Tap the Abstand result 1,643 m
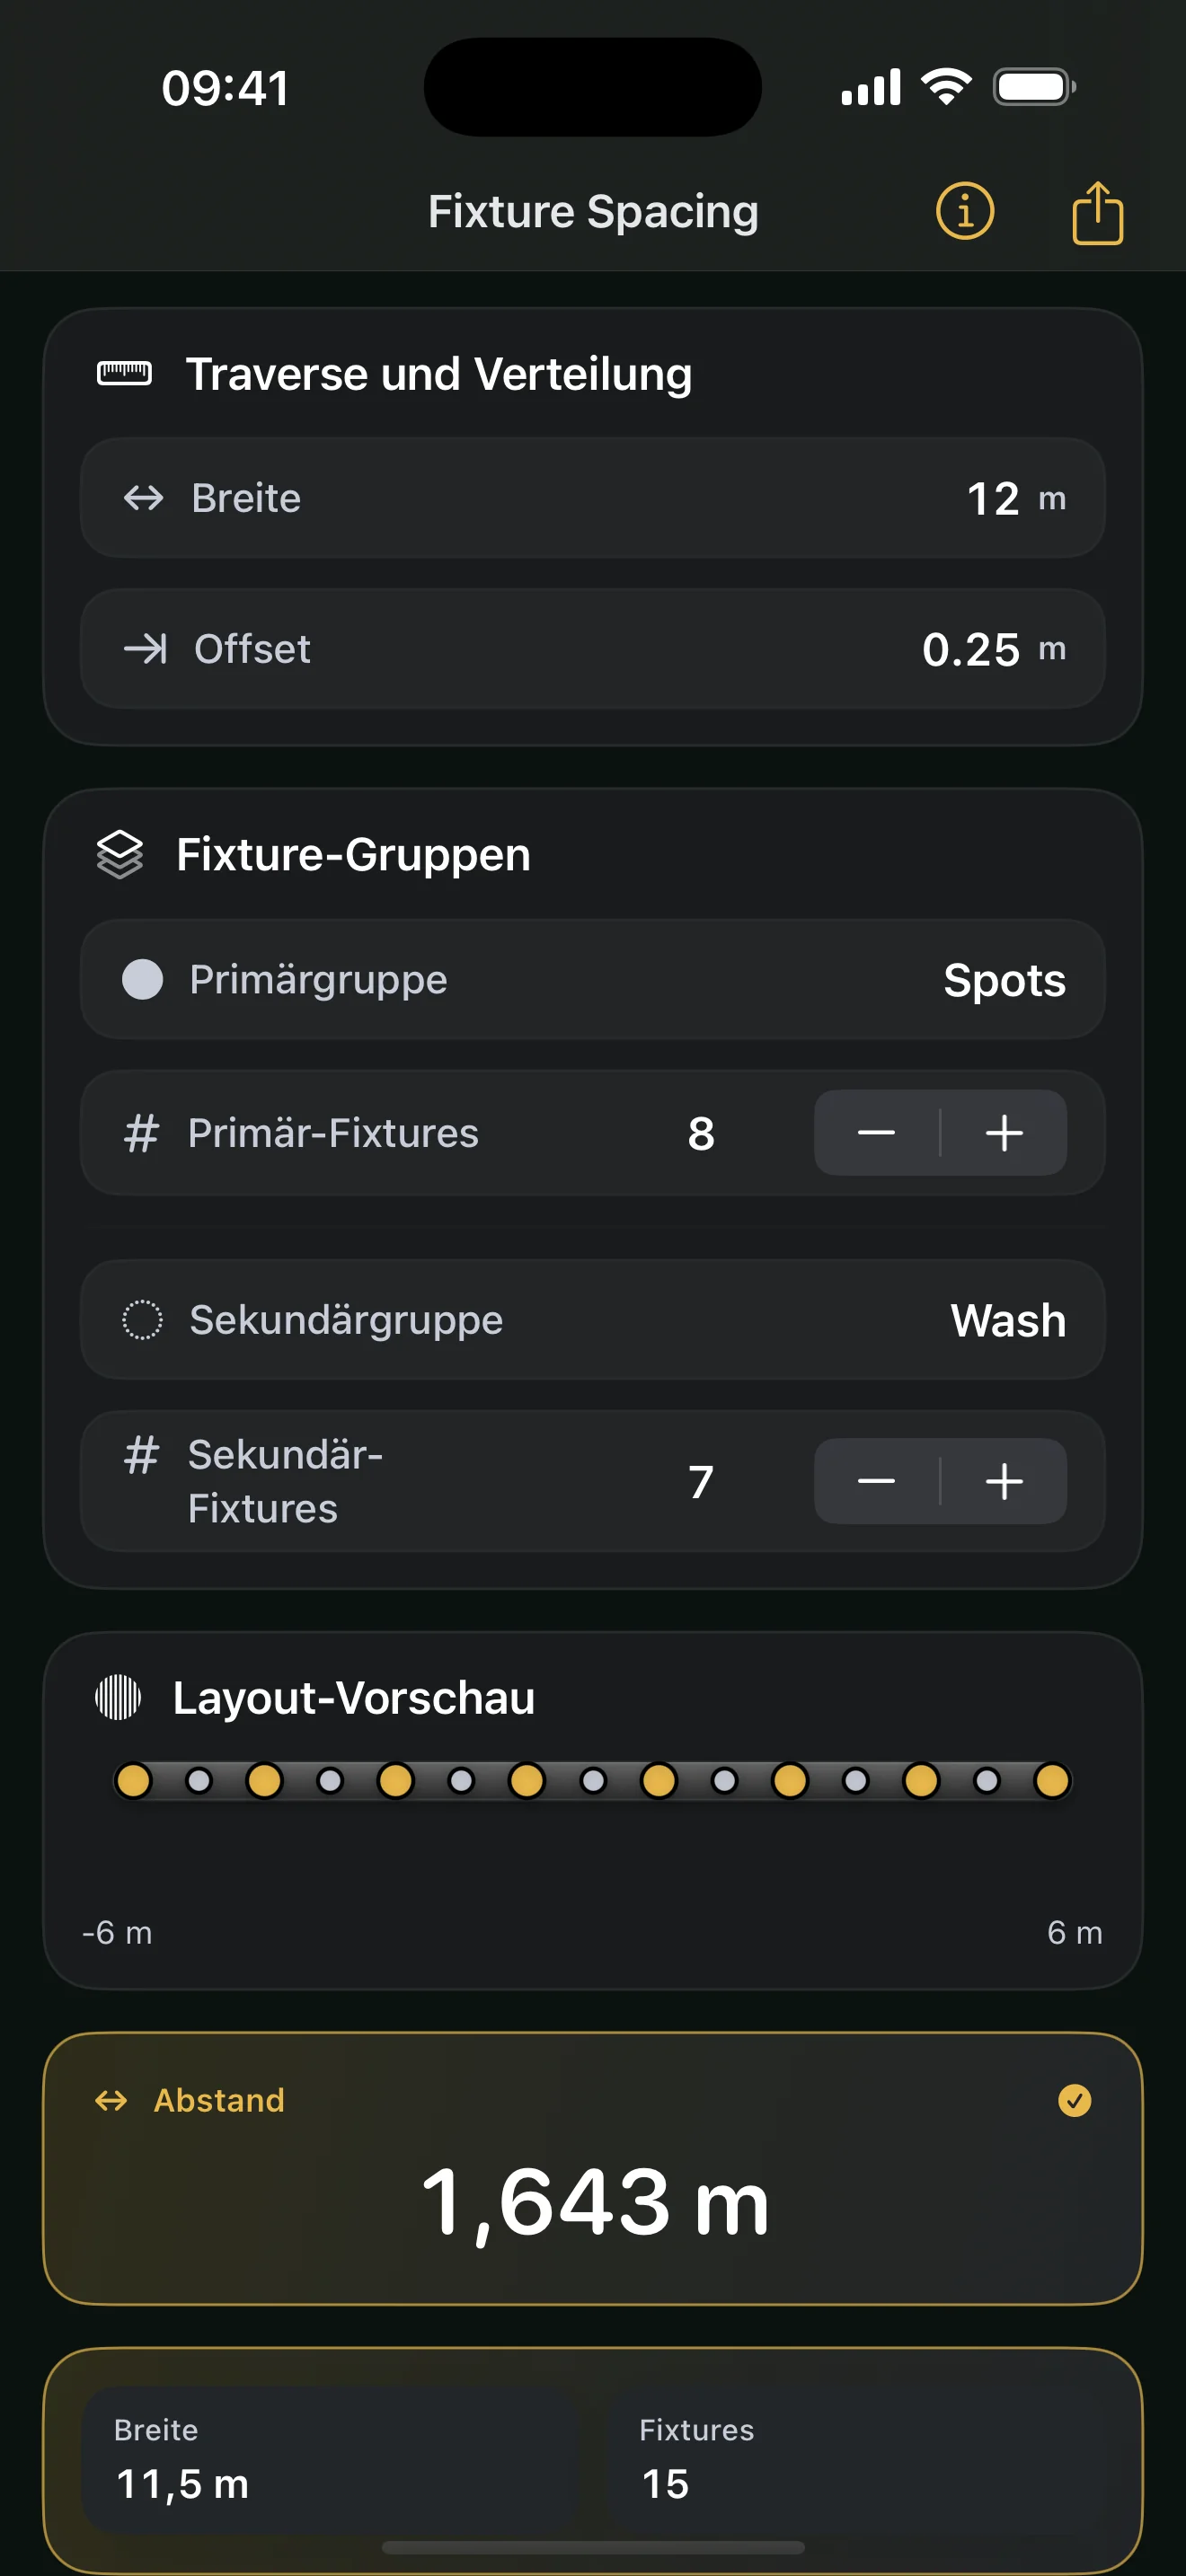Screen dimensions: 1186x2576 click(595, 2204)
